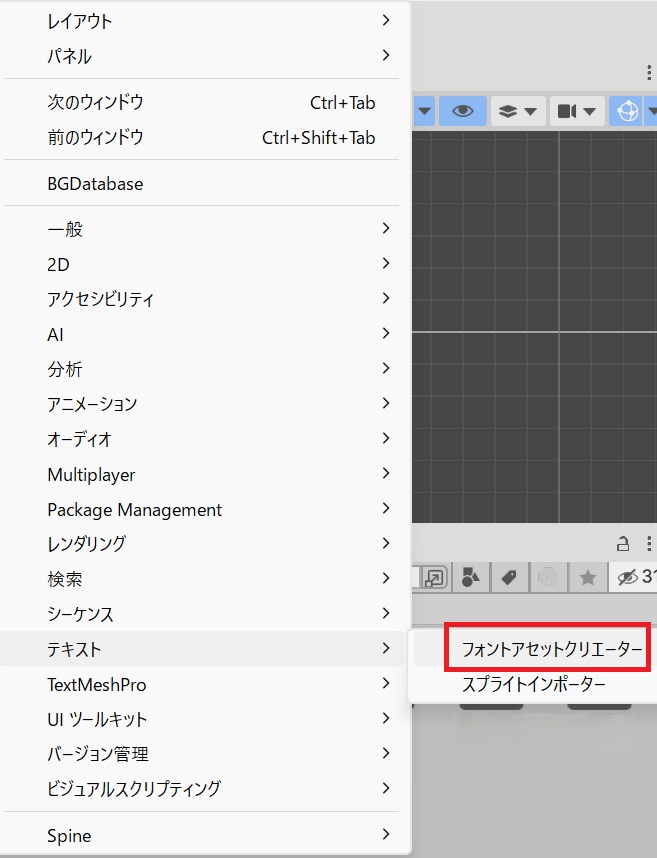The height and width of the screenshot is (858, 657).
Task: Toggle hidden packages crossed-eye counter
Action: point(633,577)
